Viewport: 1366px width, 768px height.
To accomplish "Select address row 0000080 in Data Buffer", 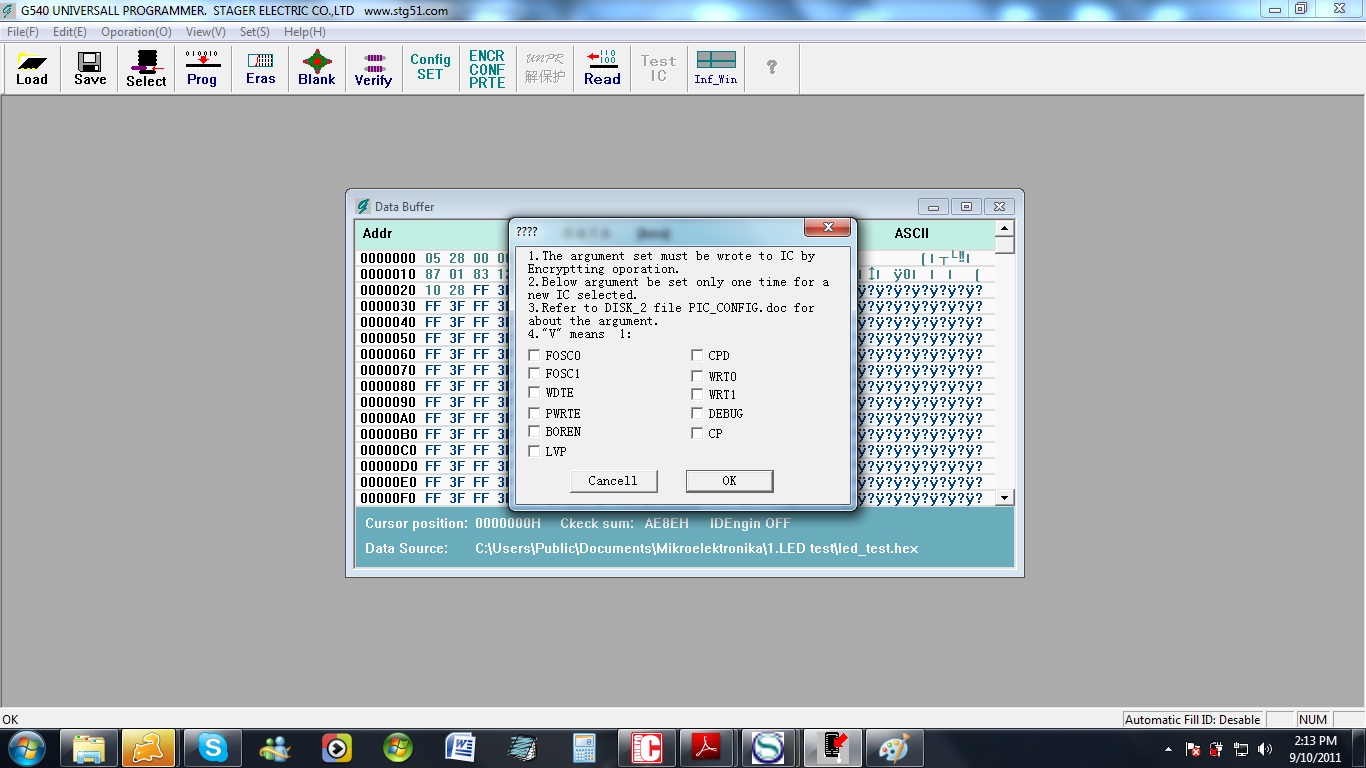I will (x=388, y=386).
